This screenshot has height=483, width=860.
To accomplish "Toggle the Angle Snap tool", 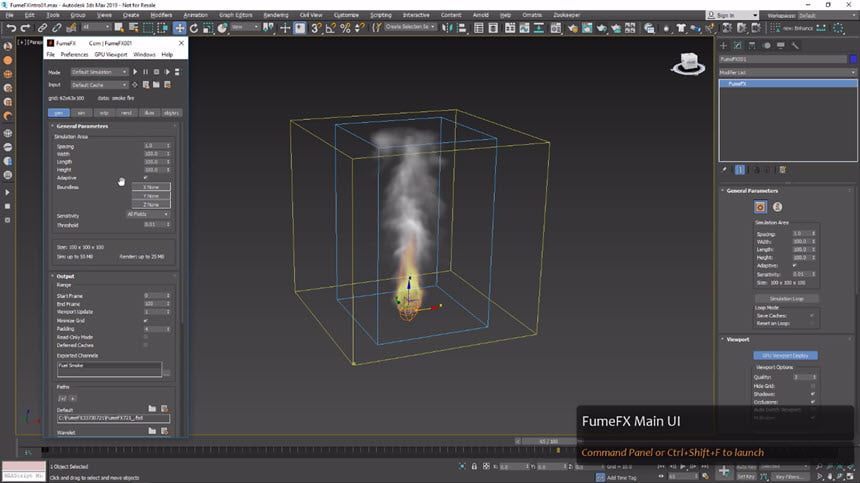I will coord(330,28).
